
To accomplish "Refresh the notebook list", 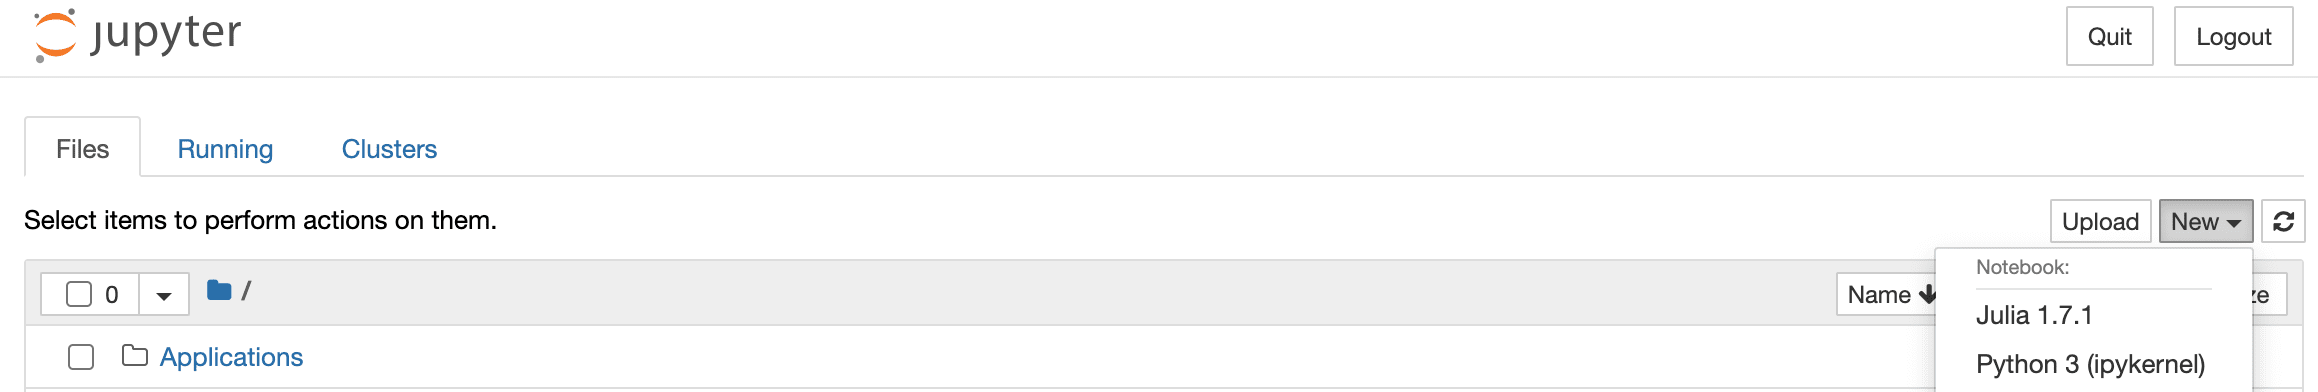I will point(2283,221).
